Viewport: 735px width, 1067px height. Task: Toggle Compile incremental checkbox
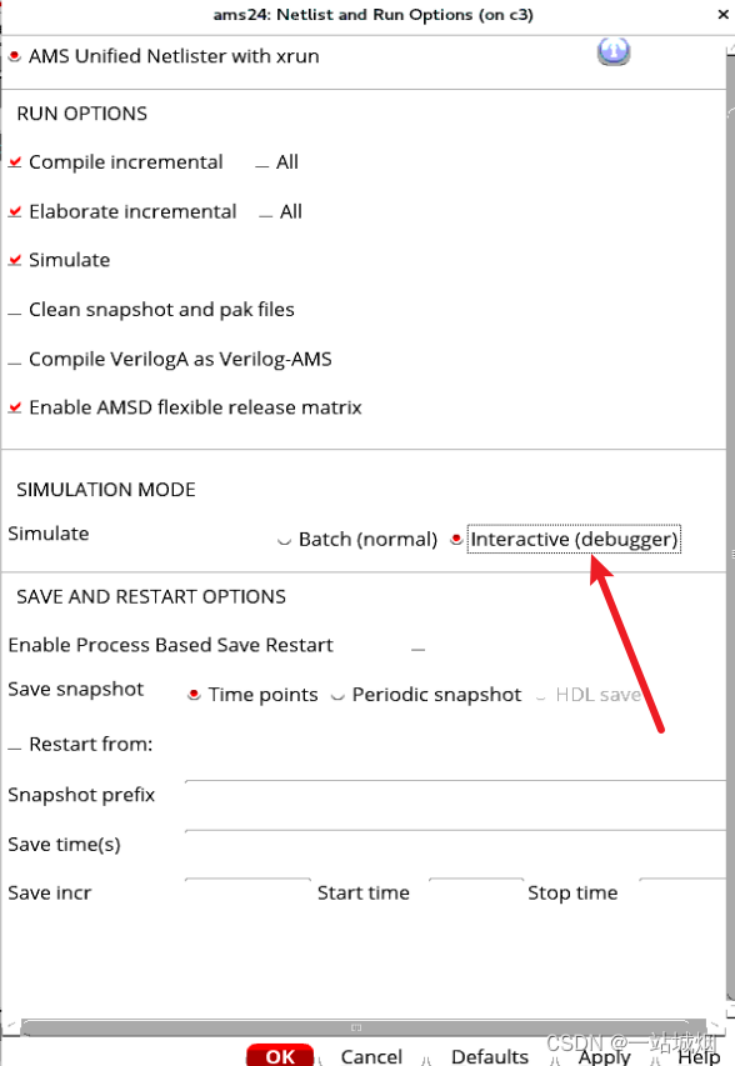pyautogui.click(x=15, y=162)
